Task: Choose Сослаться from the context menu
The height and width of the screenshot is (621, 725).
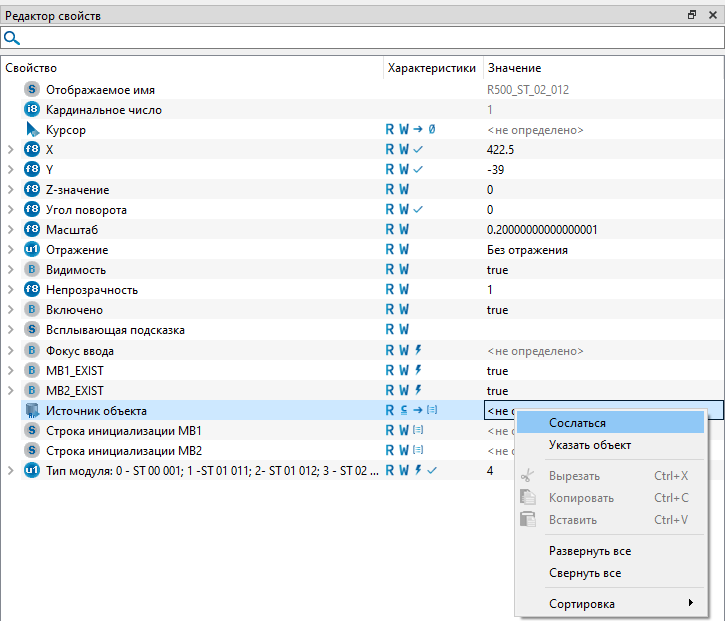Action: click(577, 423)
